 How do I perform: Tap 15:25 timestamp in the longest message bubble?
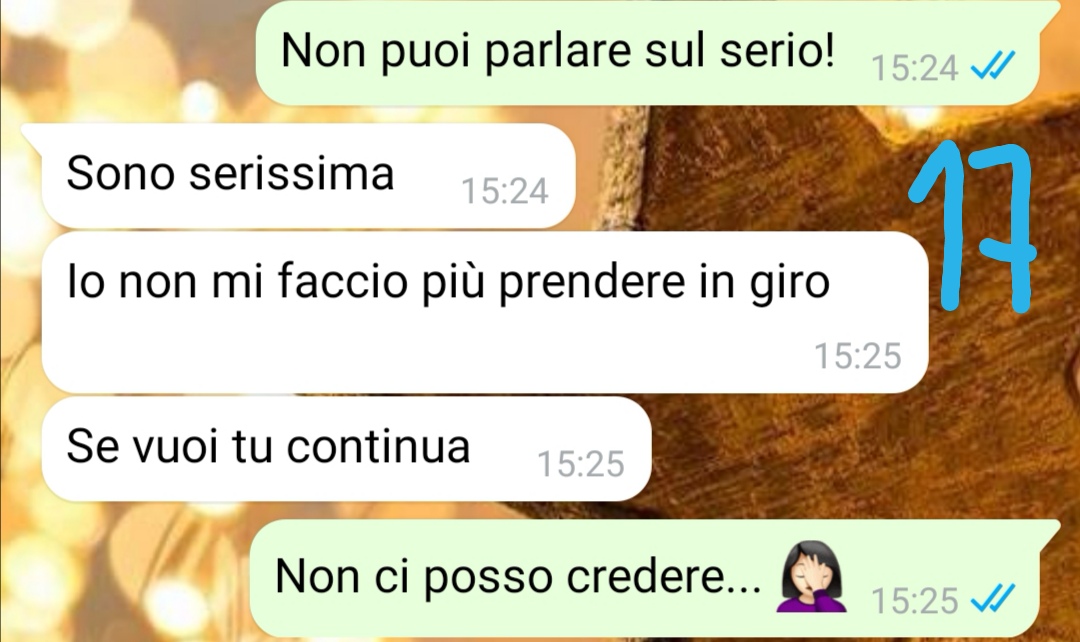(x=858, y=356)
